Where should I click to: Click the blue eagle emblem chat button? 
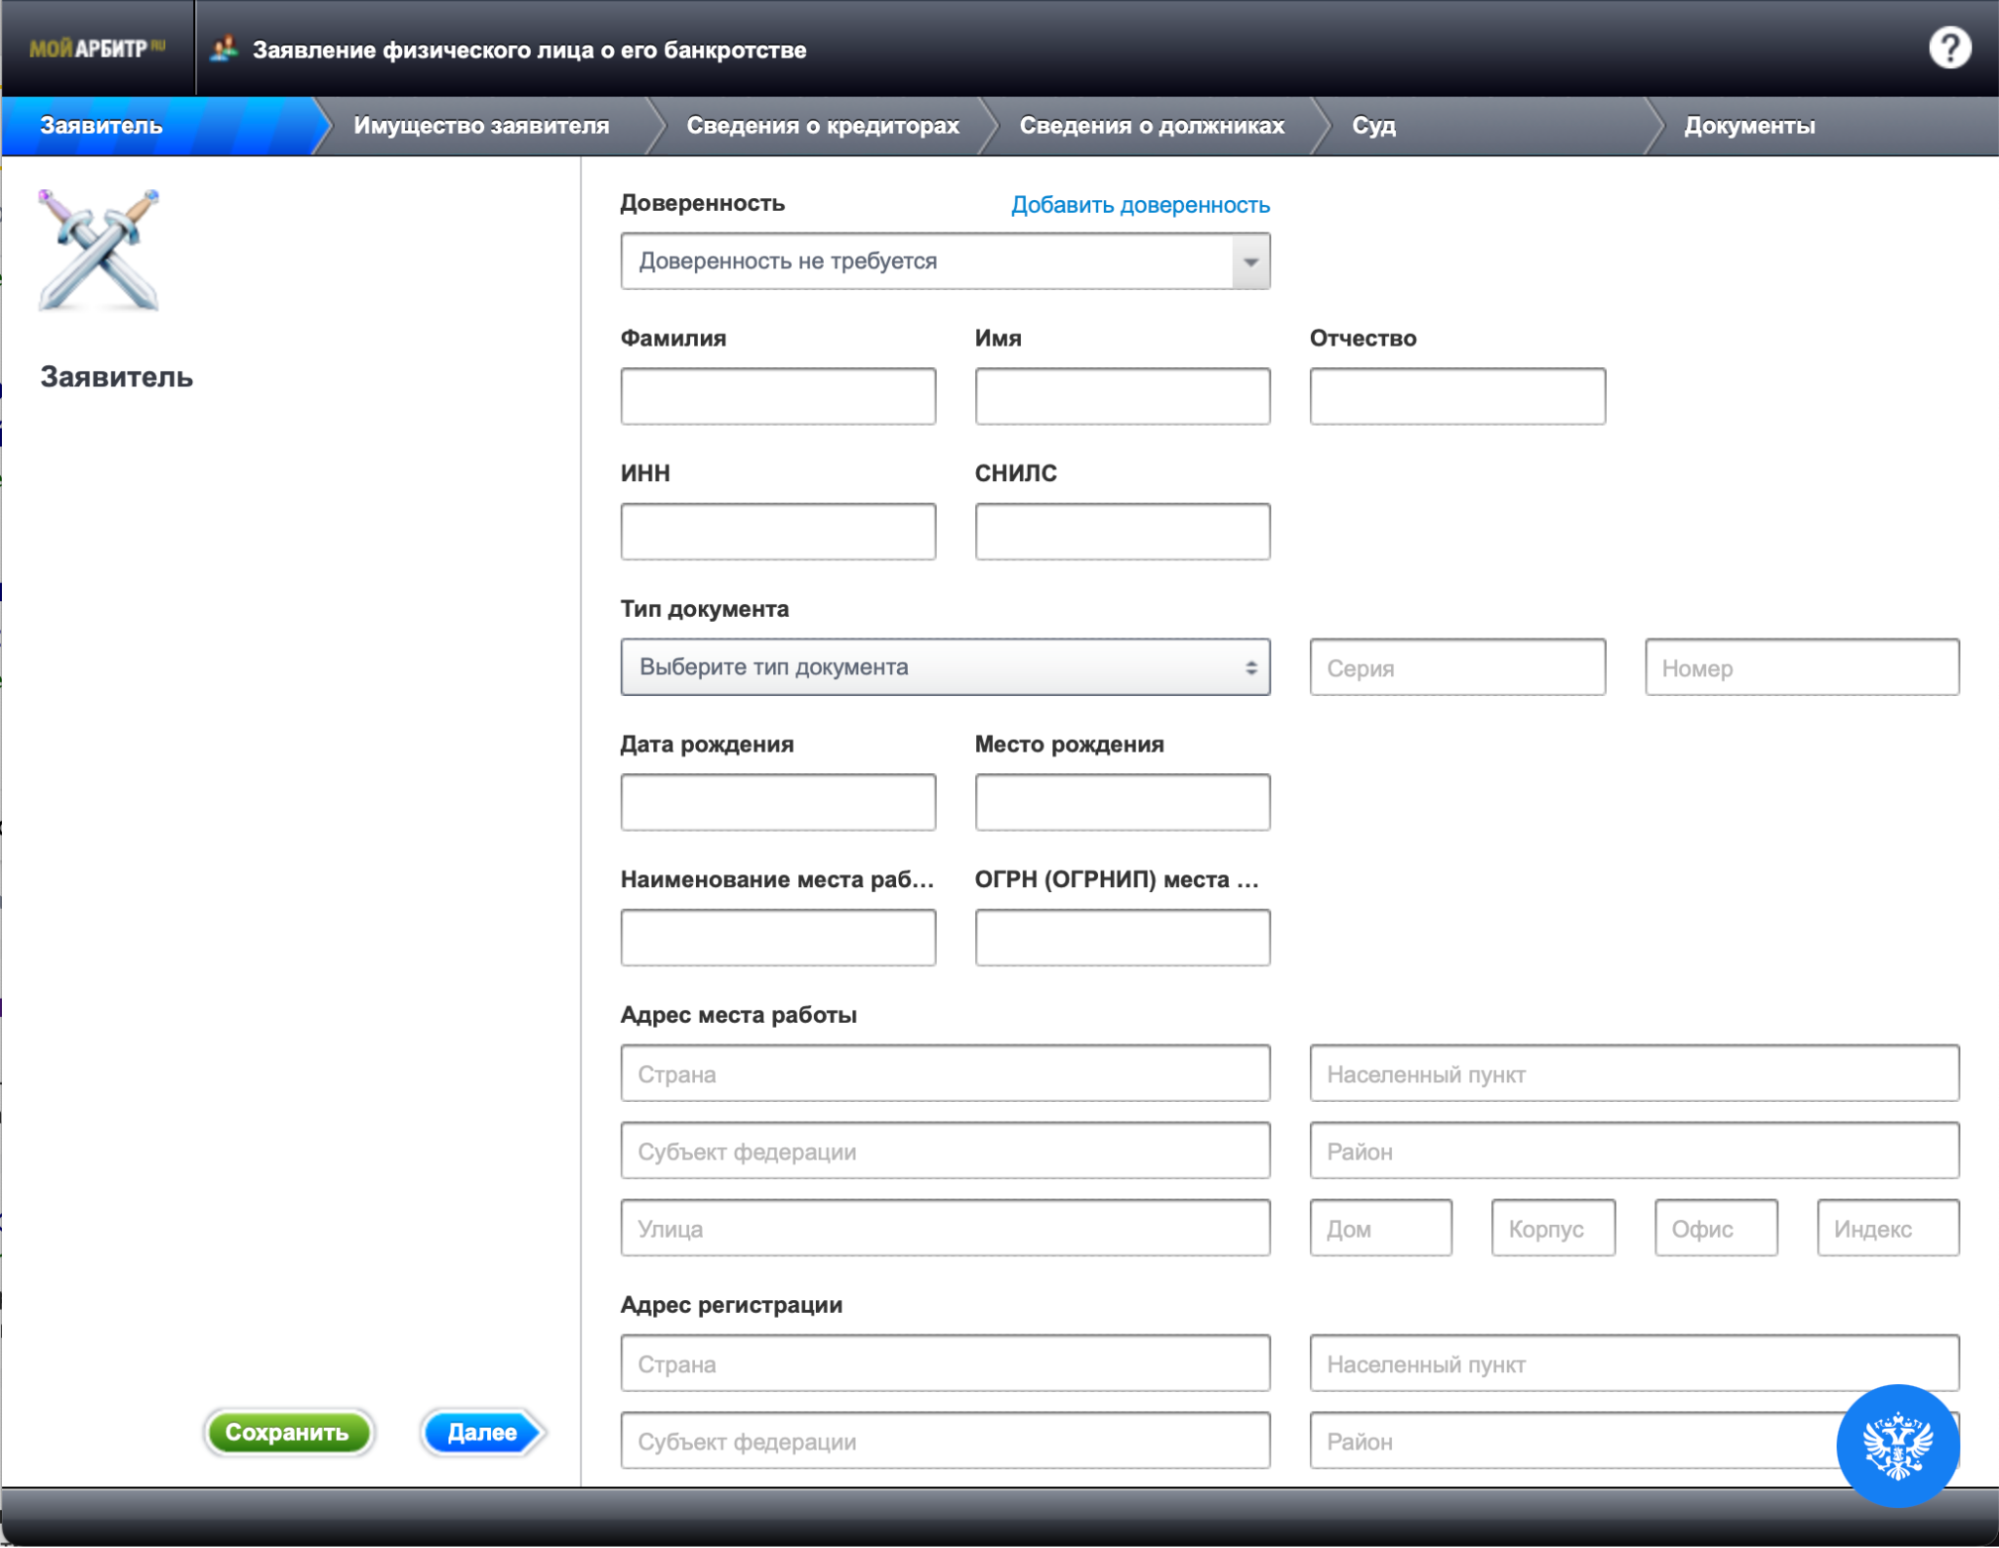point(1897,1445)
